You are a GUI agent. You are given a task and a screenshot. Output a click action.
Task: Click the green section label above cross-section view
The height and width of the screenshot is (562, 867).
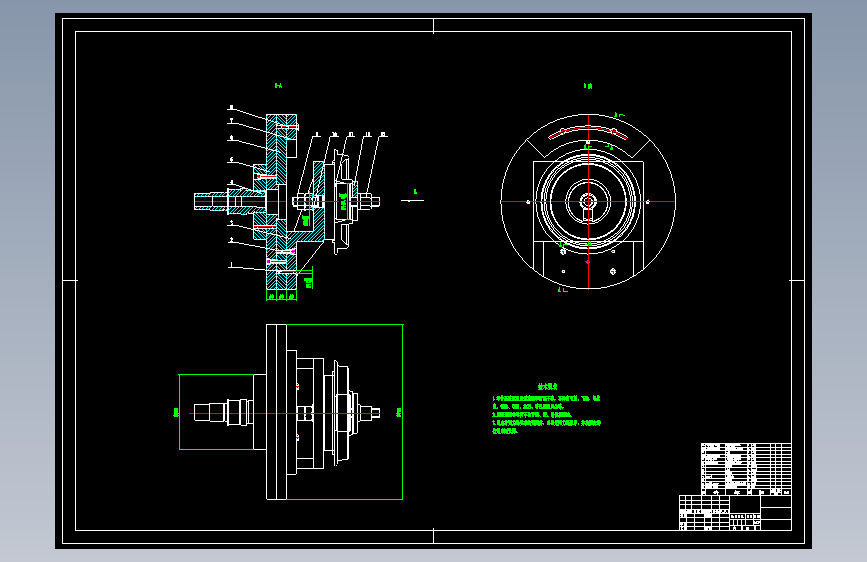(x=278, y=86)
